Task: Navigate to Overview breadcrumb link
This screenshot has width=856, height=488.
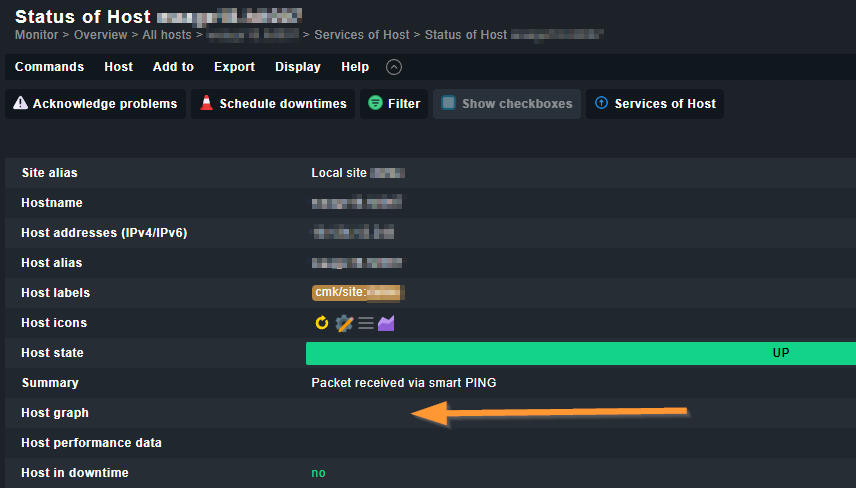Action: point(100,35)
